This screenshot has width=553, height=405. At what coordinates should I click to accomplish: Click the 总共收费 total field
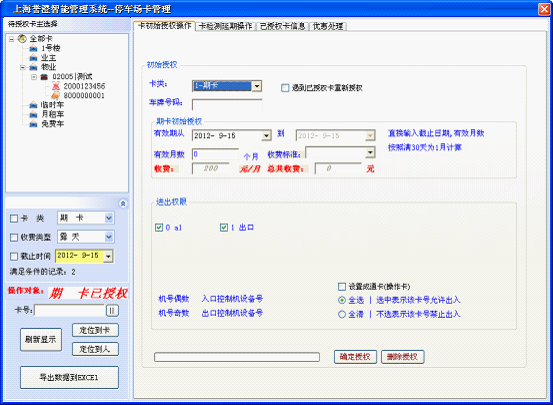[x=338, y=168]
